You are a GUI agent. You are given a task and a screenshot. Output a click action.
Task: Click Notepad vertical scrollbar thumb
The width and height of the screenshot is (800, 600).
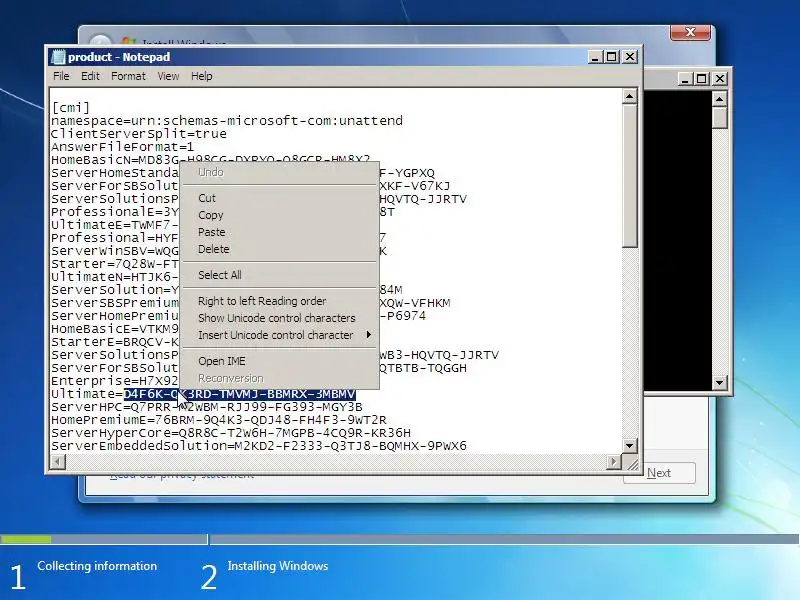pos(630,176)
